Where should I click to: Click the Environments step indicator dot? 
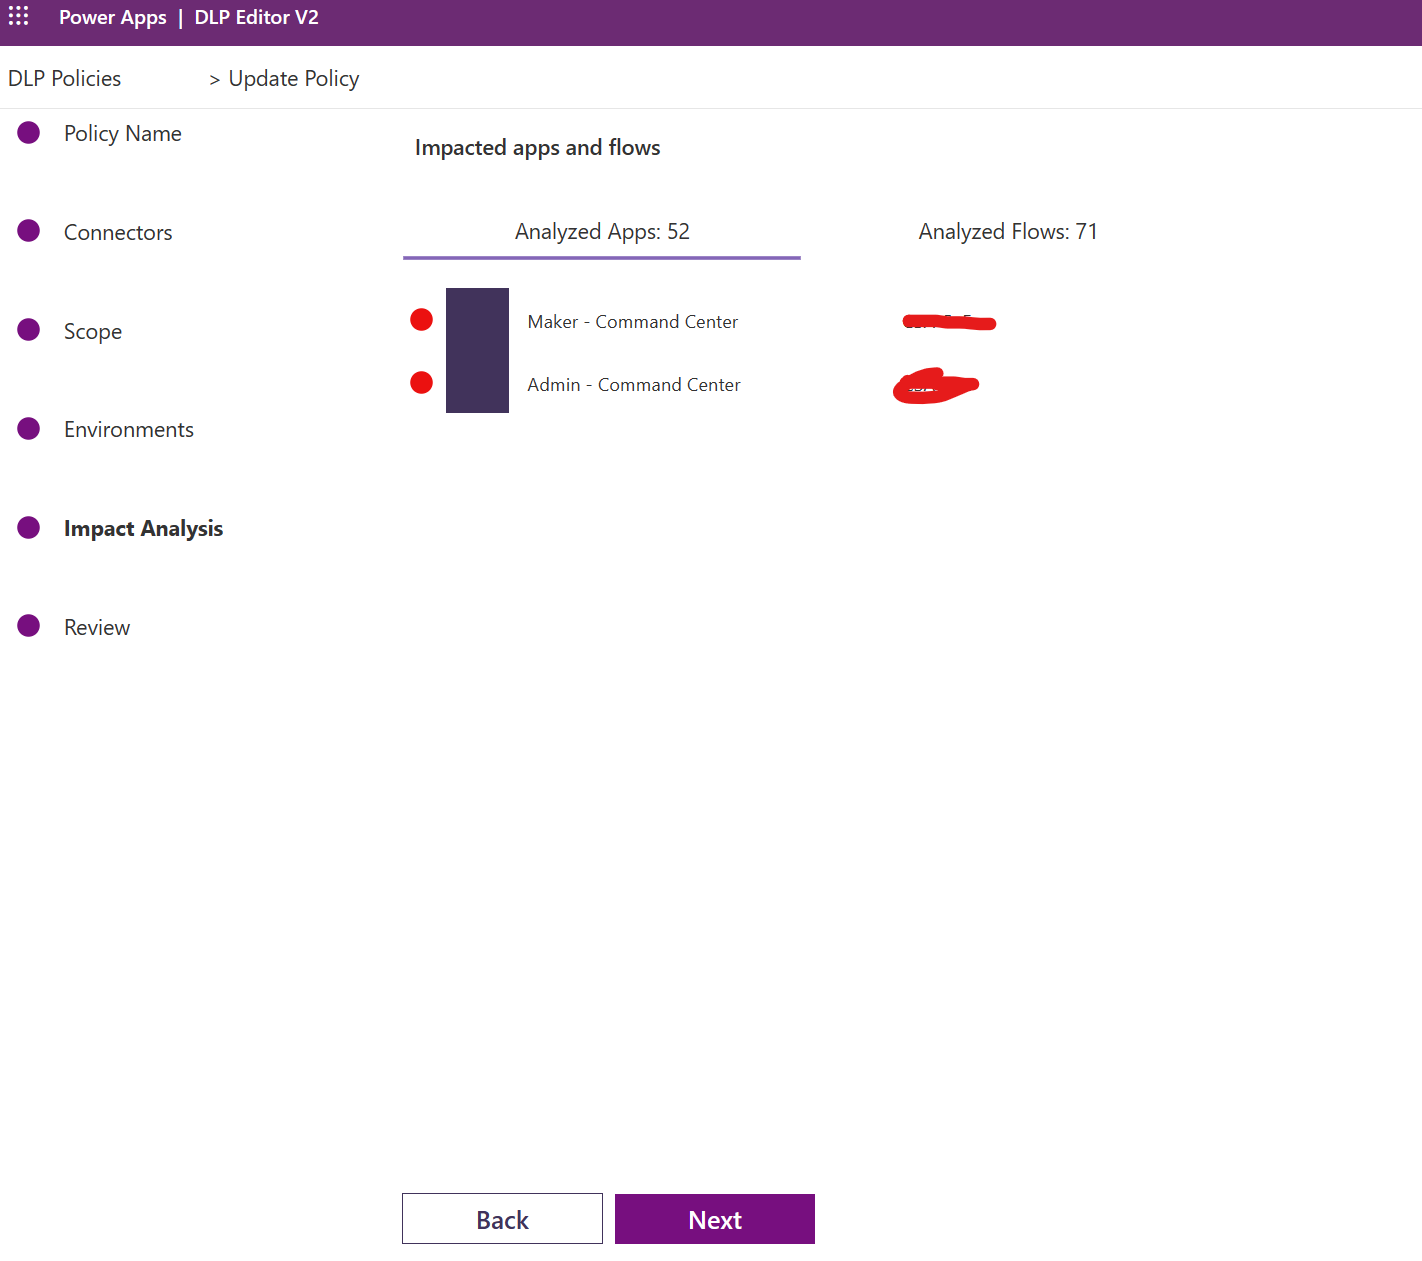point(28,428)
